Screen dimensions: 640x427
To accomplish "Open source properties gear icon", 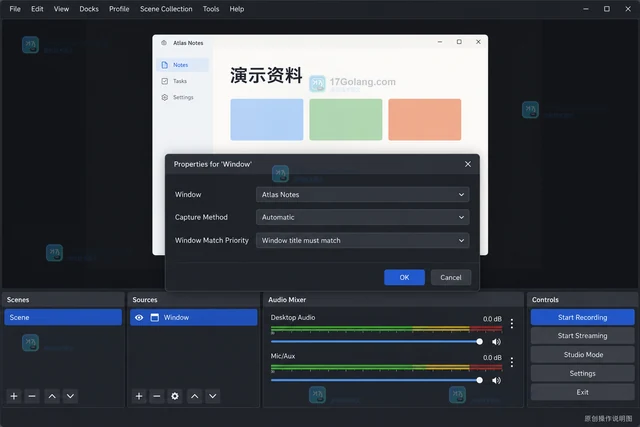I will (x=175, y=396).
